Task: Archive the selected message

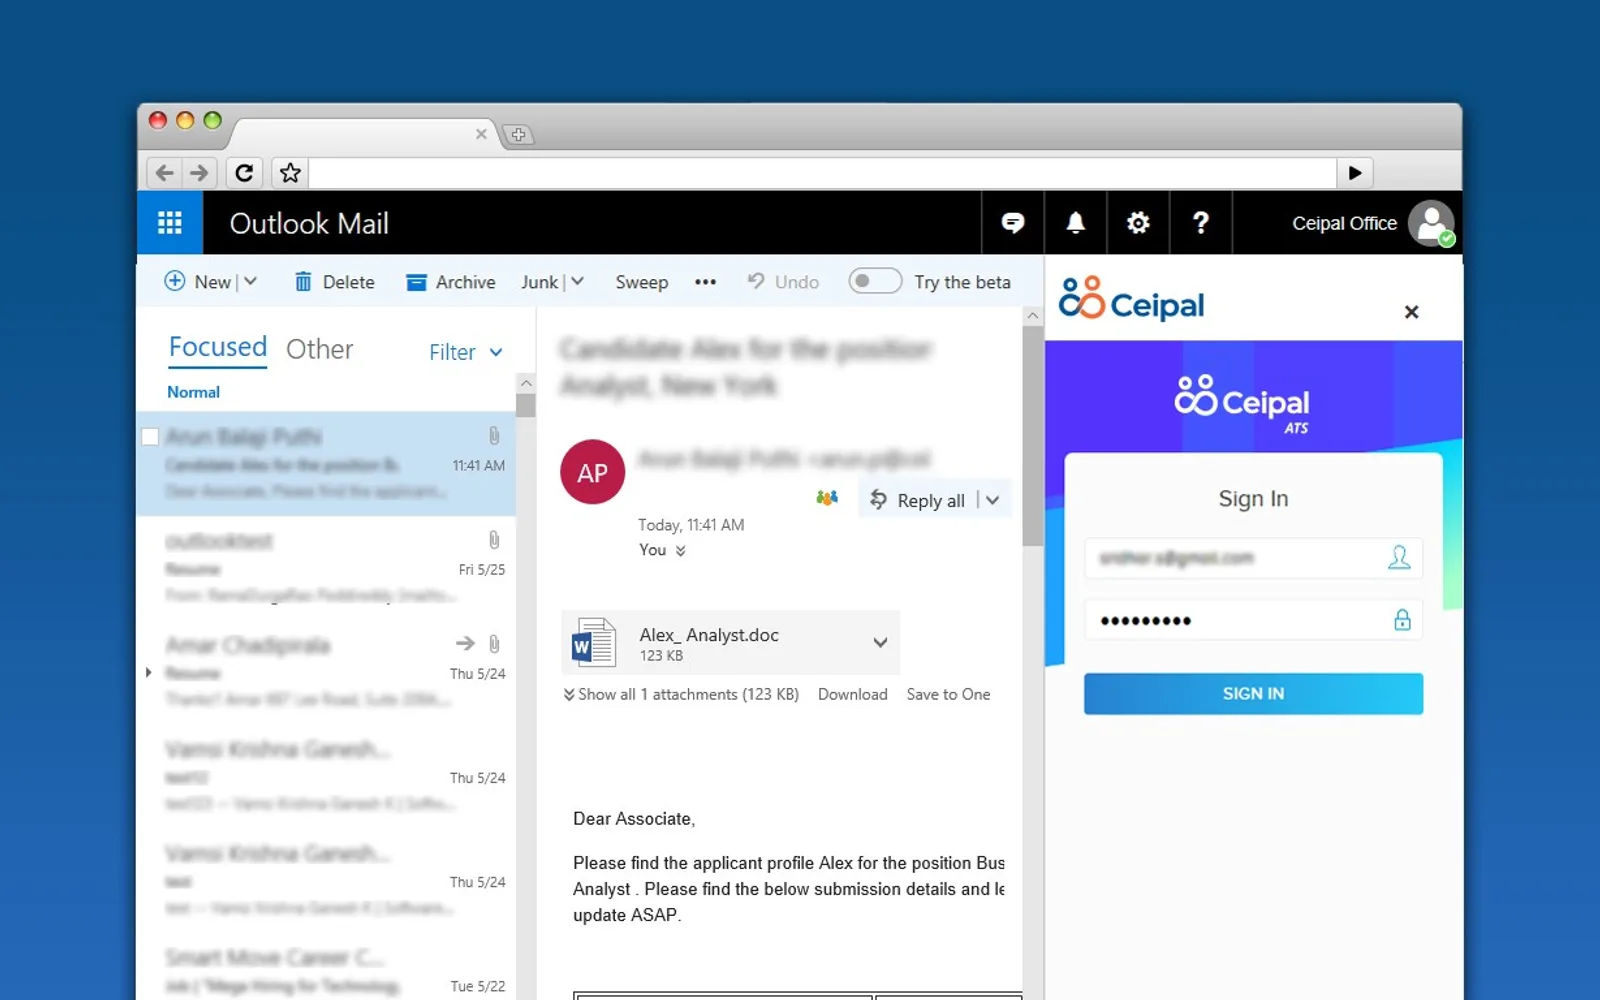Action: coord(450,282)
